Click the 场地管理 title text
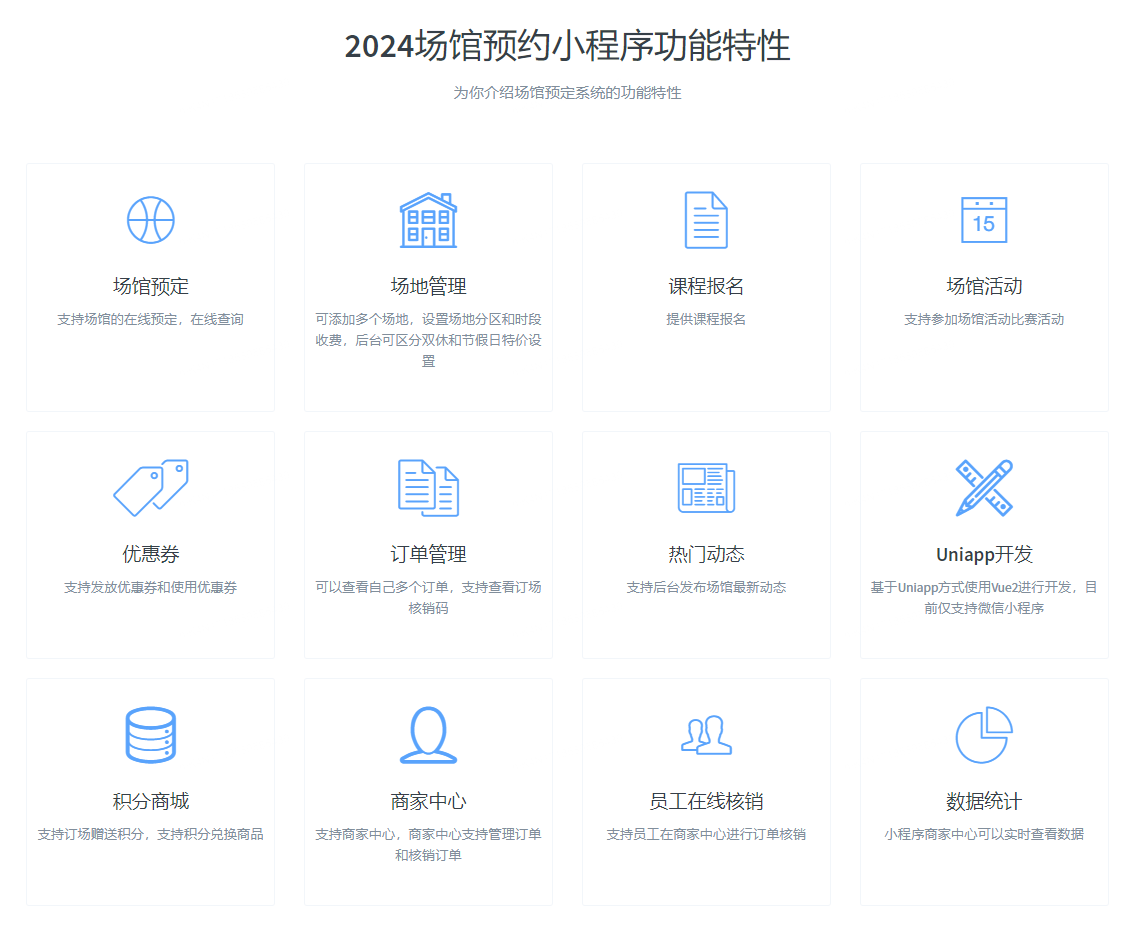This screenshot has width=1132, height=934. (x=428, y=287)
